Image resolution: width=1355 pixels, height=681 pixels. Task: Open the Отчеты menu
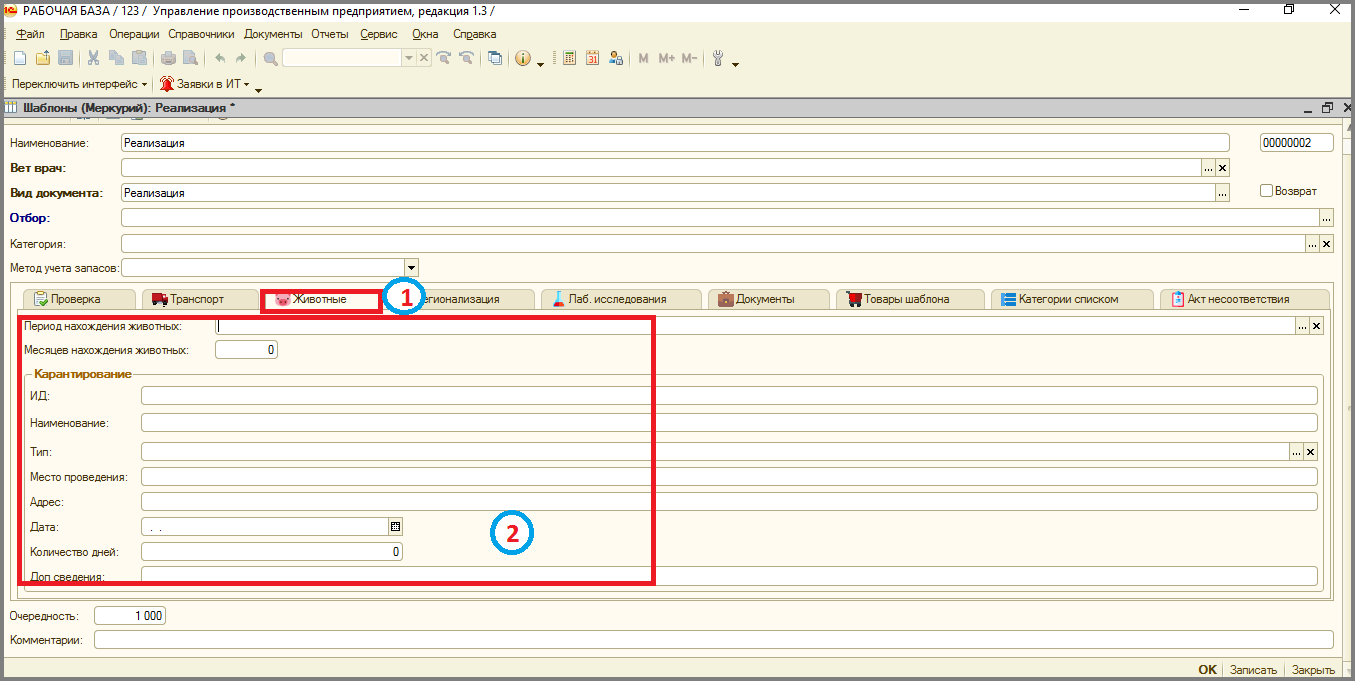pos(330,34)
